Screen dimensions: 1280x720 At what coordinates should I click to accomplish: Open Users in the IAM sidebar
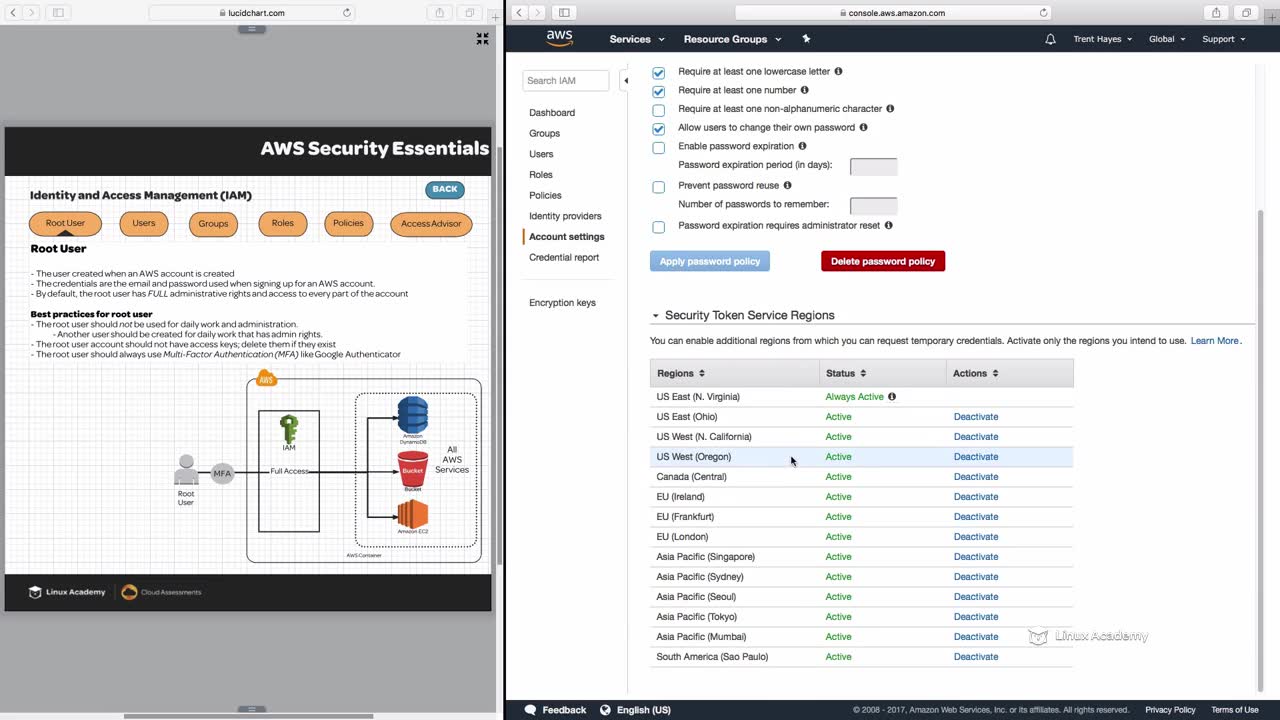(541, 154)
